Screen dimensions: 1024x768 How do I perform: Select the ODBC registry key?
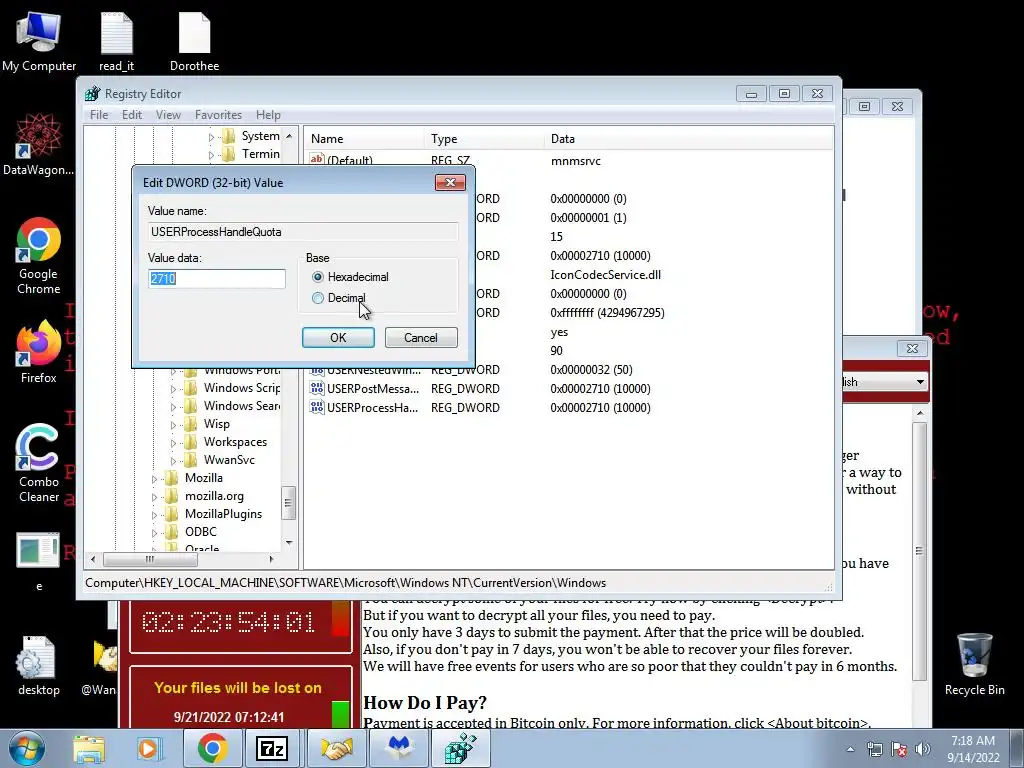tap(200, 532)
